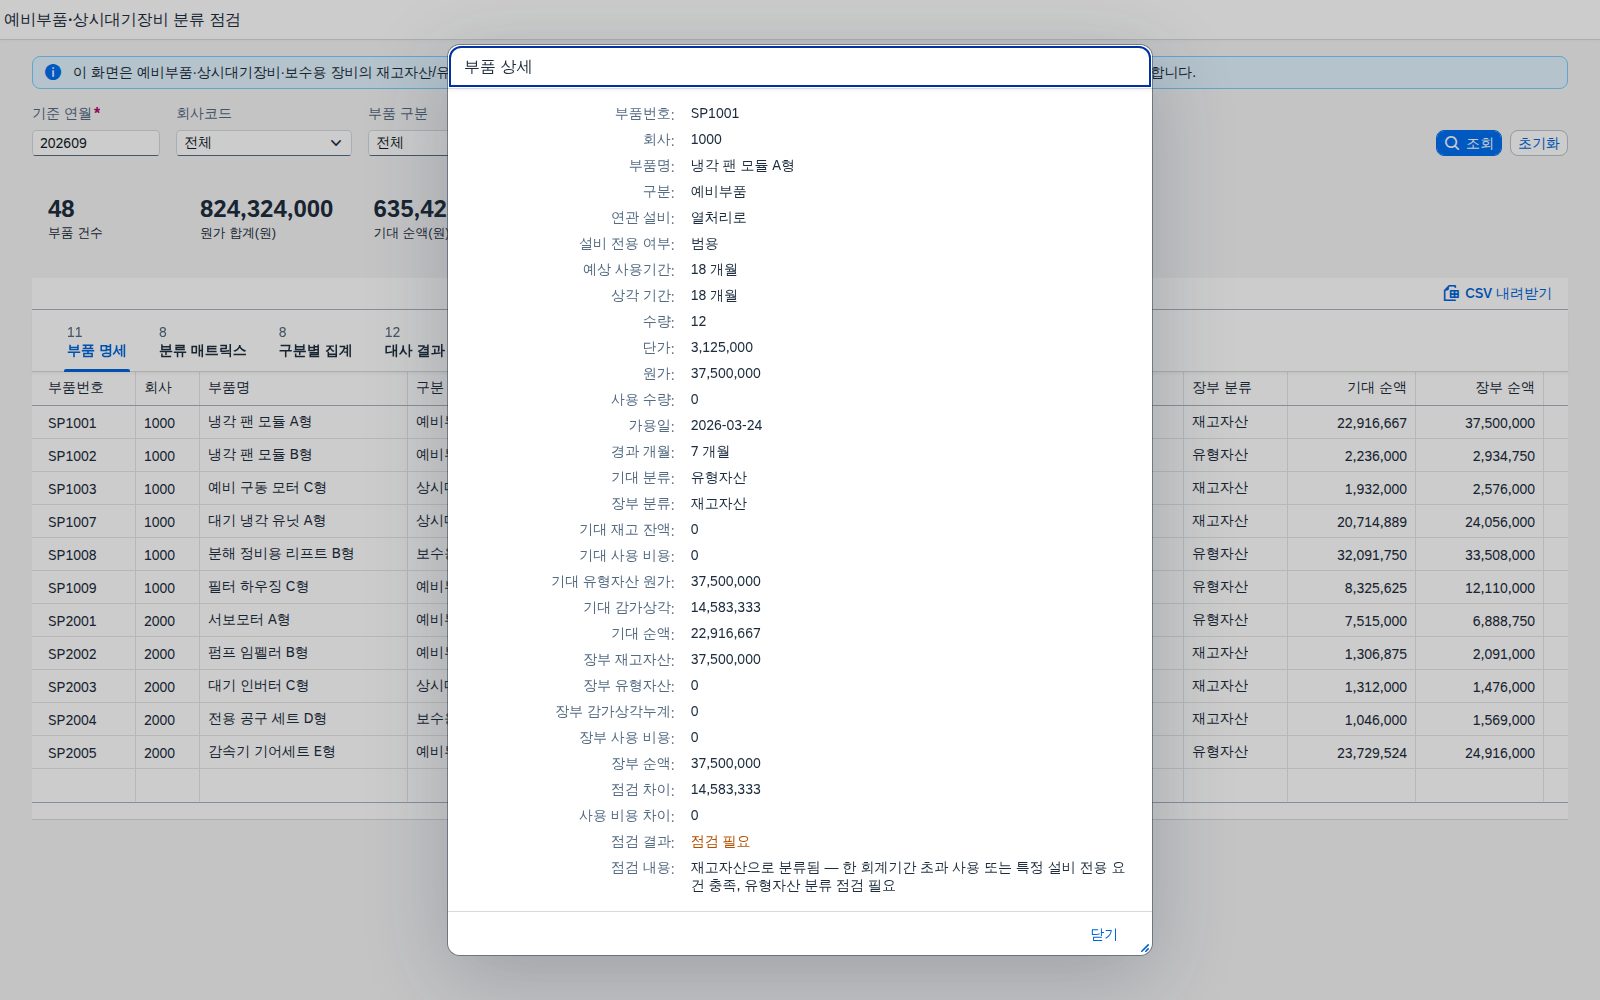
Task: Click the 부품 상세 dialog title
Action: coord(498,67)
